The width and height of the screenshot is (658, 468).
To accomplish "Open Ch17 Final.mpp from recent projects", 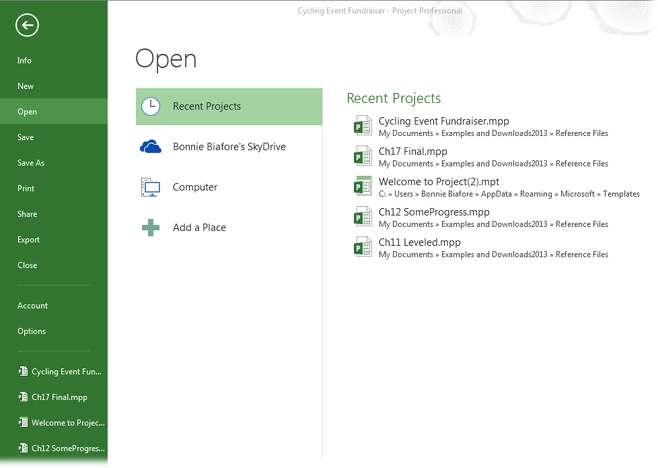I will [x=413, y=151].
